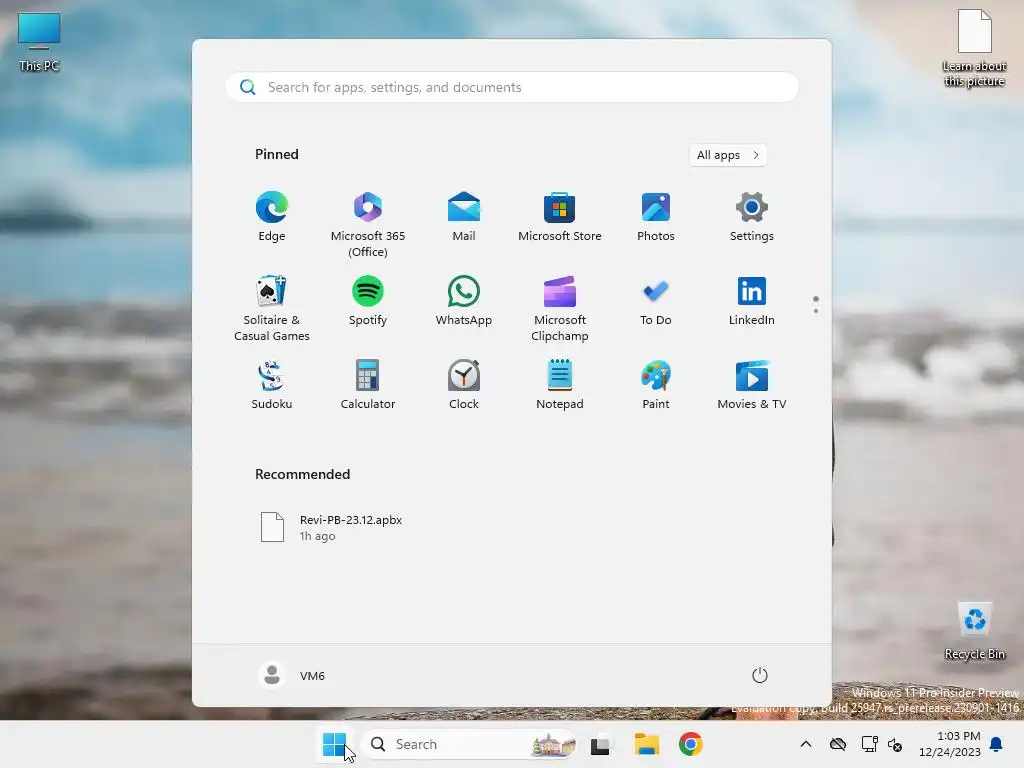This screenshot has height=768, width=1024.
Task: Open Spotify
Action: tap(368, 302)
